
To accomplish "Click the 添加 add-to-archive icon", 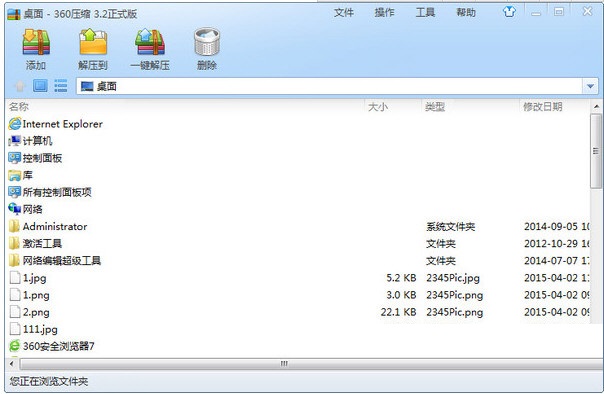I will point(36,42).
